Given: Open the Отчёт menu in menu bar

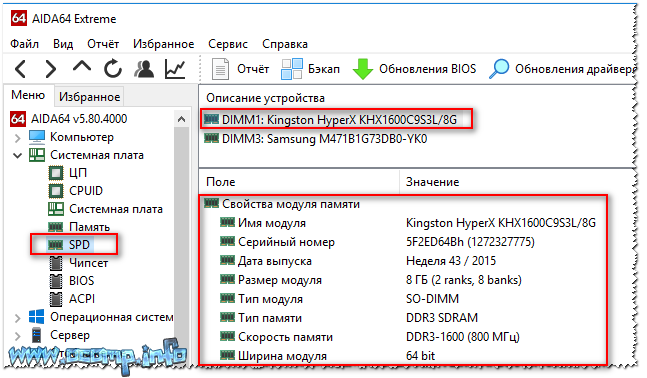Looking at the screenshot, I should click(x=103, y=44).
